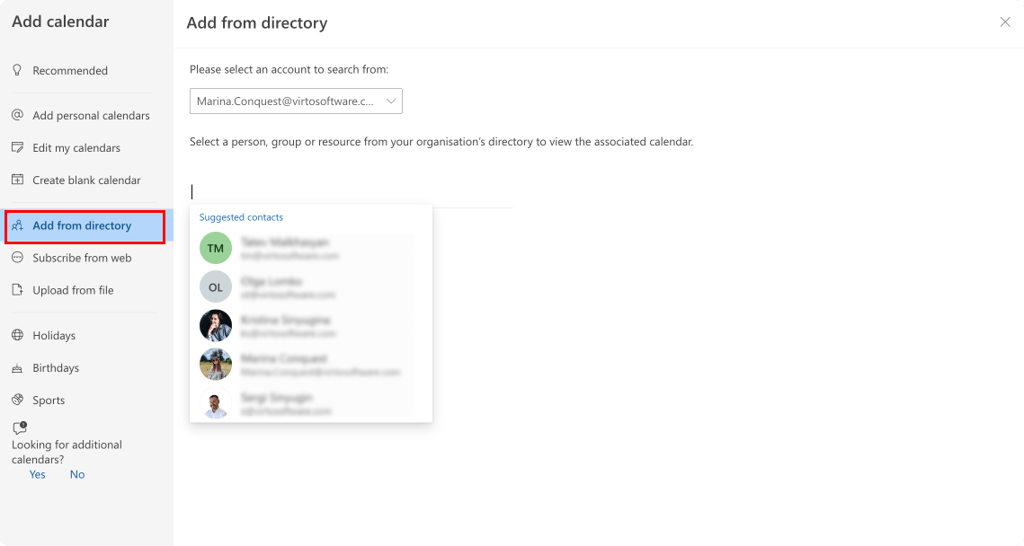The width and height of the screenshot is (1024, 546).
Task: Select Add from directory
Action: (85, 226)
